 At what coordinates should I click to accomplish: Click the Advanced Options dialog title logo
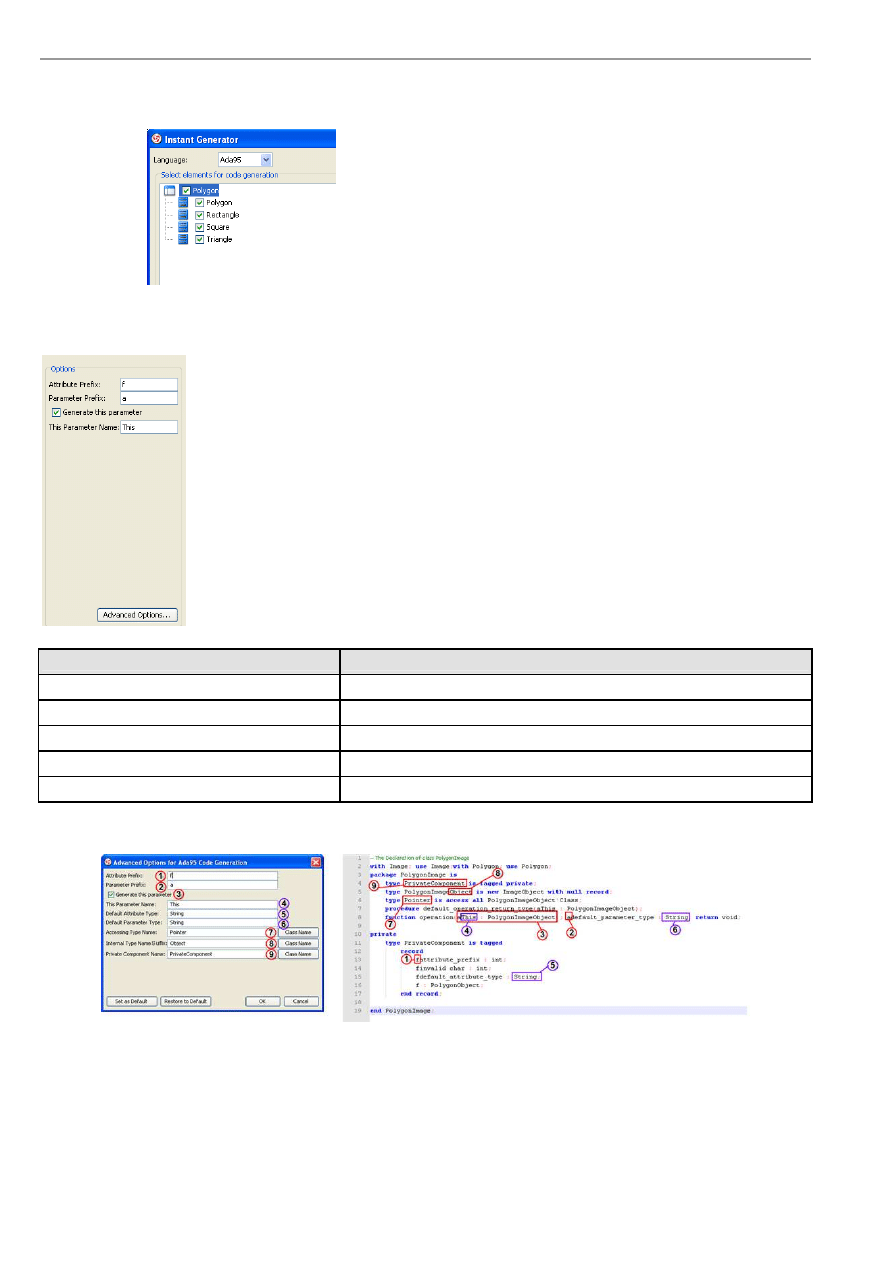click(109, 862)
